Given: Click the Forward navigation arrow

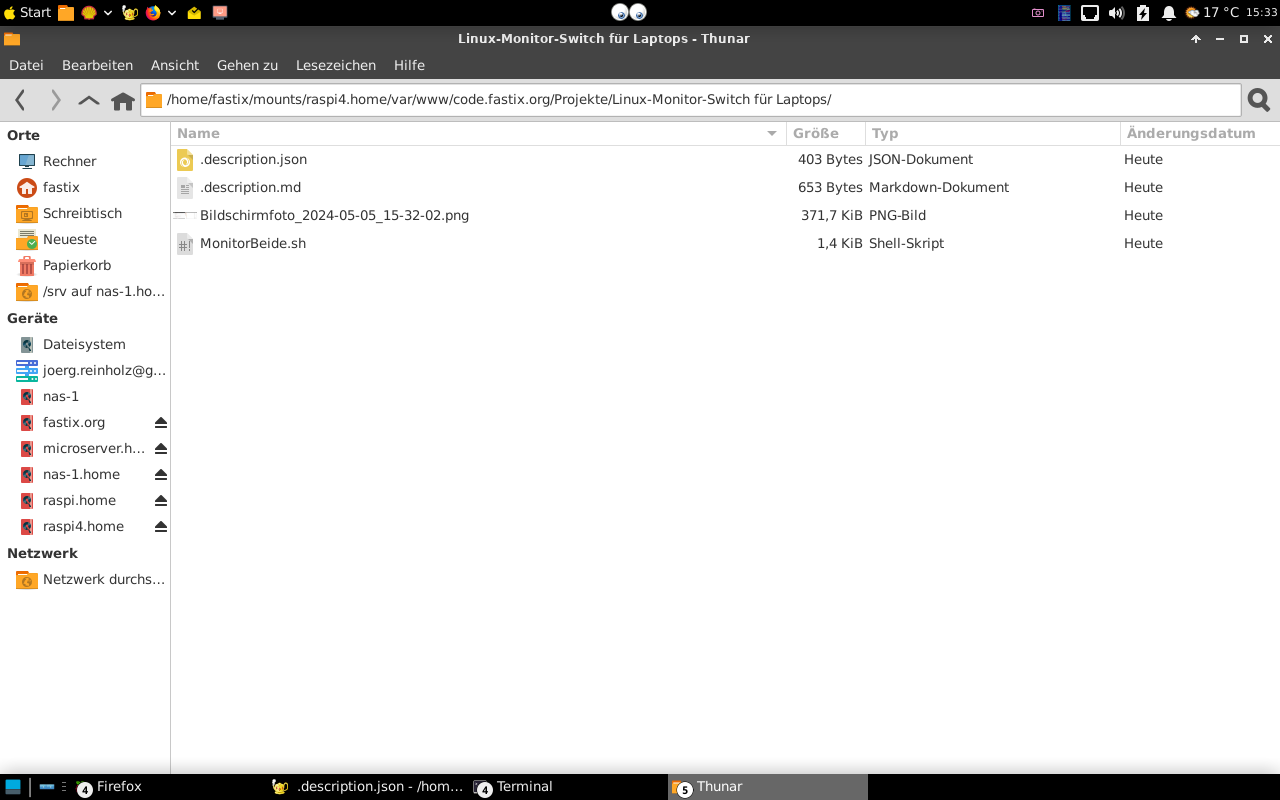Looking at the screenshot, I should [x=56, y=100].
